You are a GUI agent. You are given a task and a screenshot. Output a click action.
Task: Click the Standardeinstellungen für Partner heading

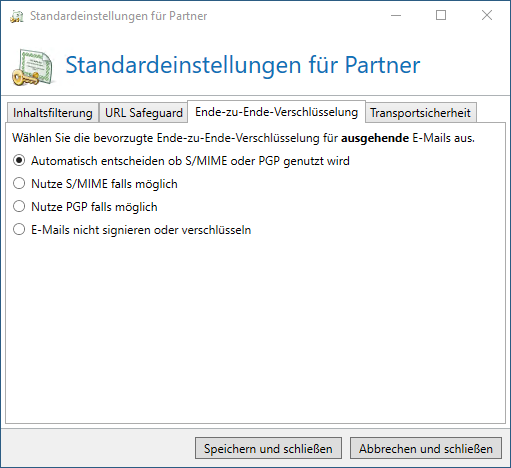243,65
